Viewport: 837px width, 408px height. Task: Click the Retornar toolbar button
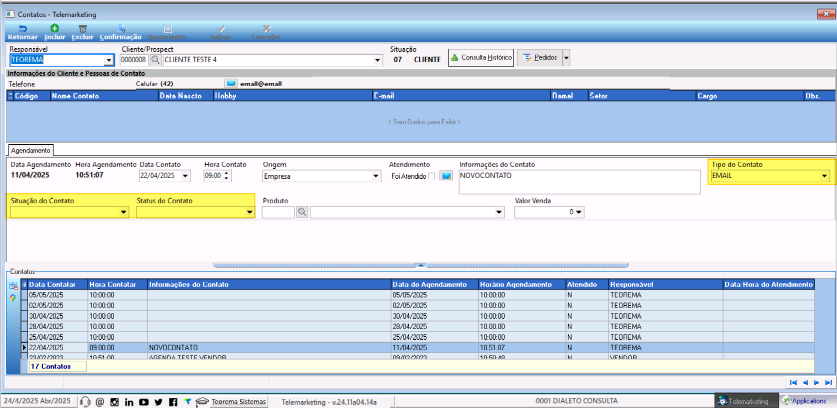point(22,33)
